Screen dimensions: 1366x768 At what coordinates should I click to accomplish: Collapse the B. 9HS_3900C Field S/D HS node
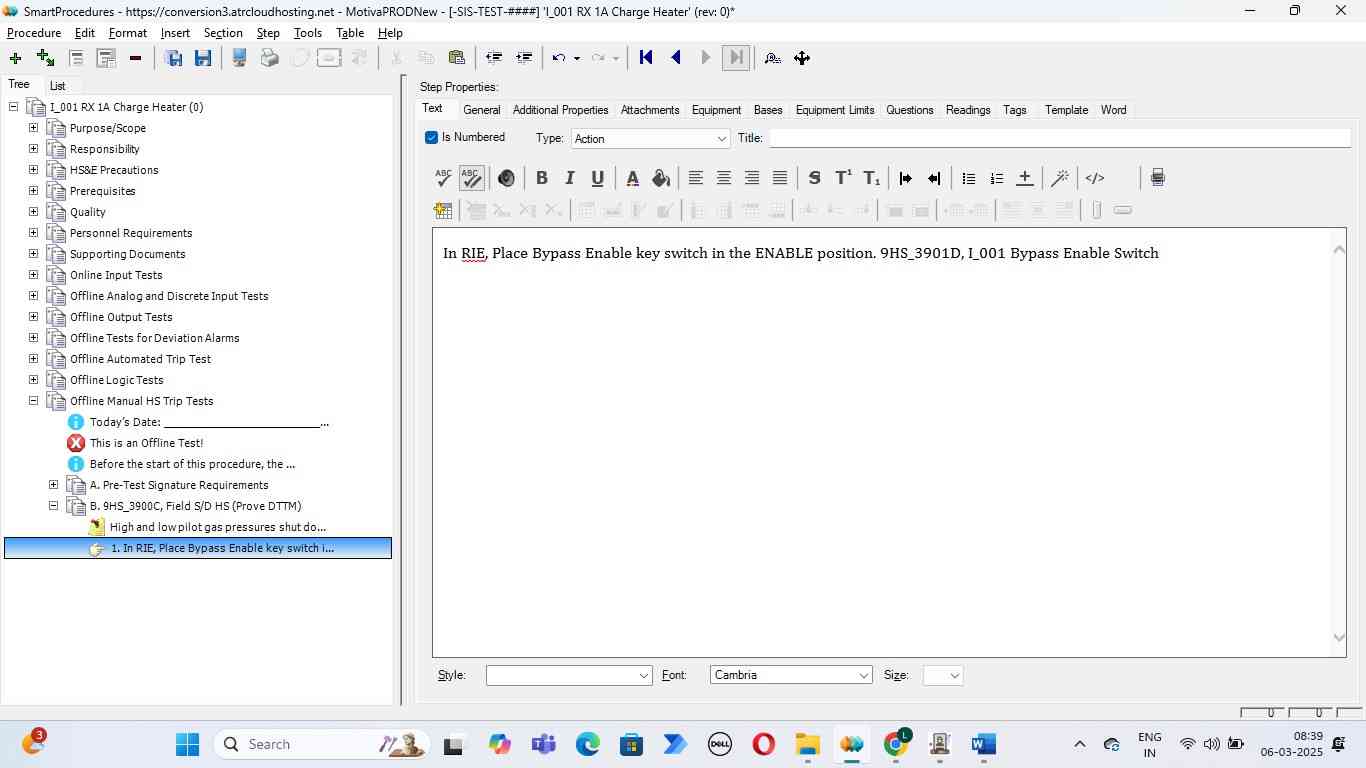click(x=53, y=506)
